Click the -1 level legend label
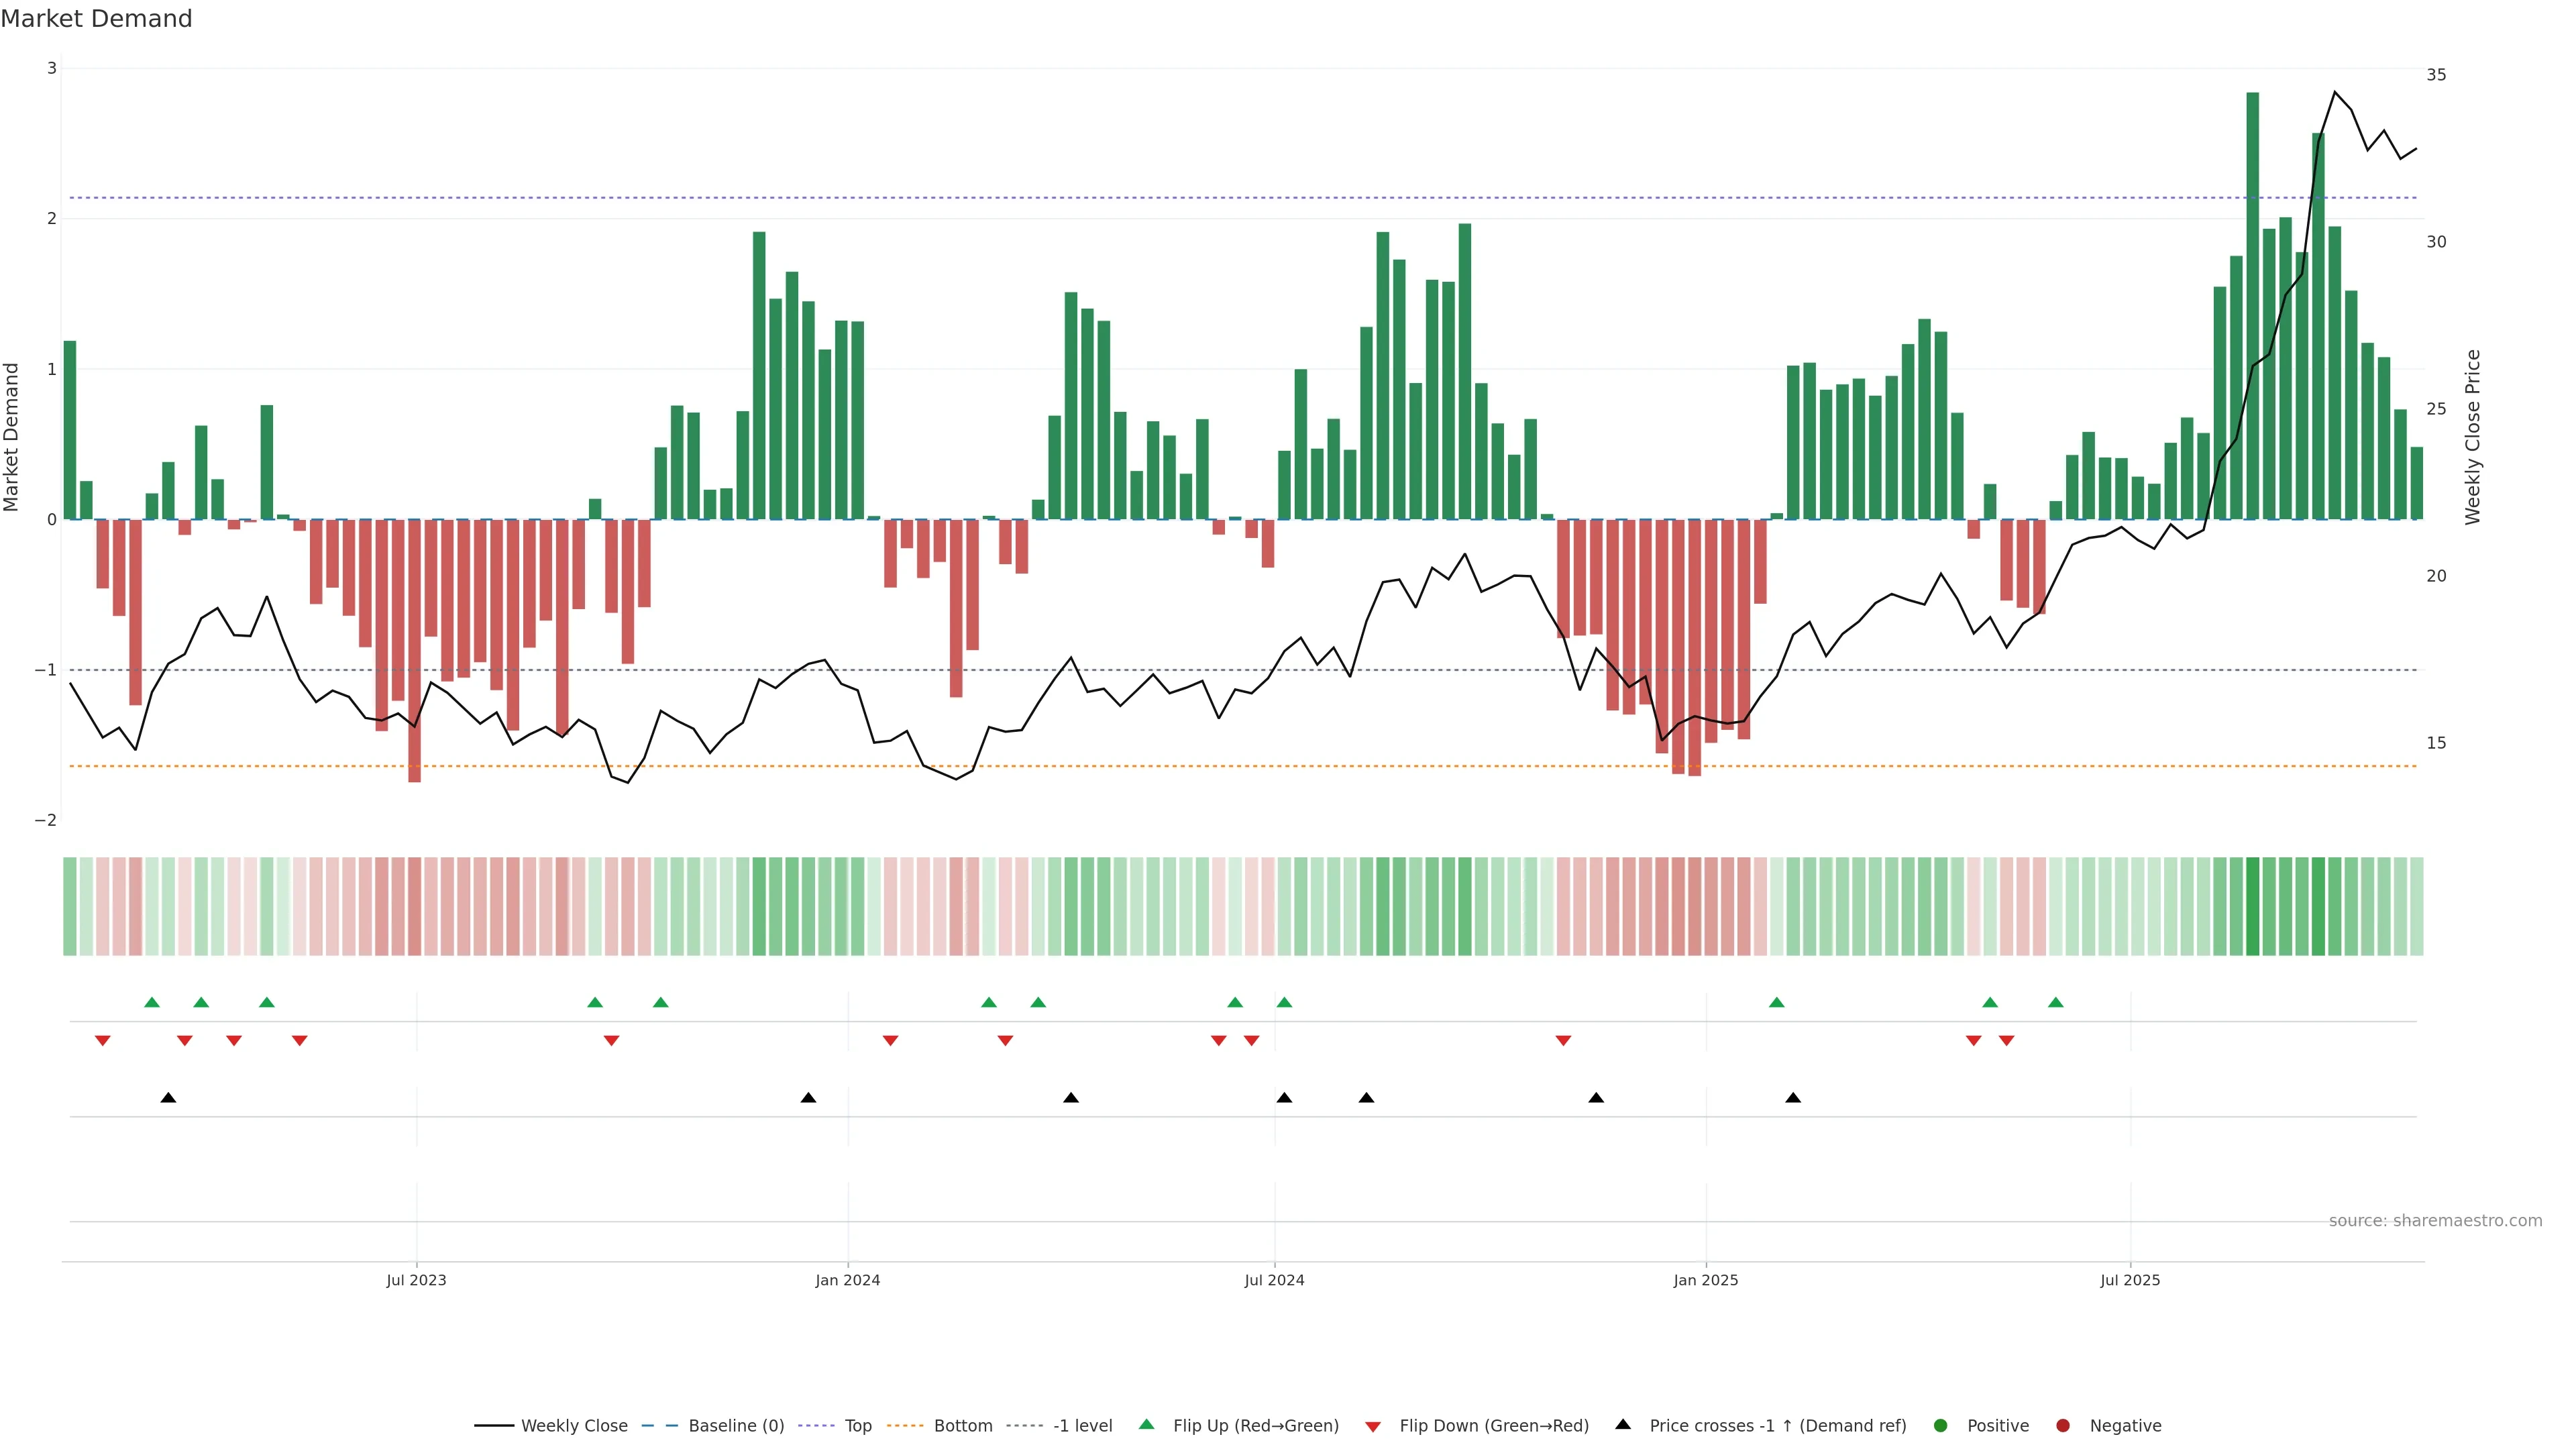This screenshot has width=2576, height=1449. [1082, 1425]
